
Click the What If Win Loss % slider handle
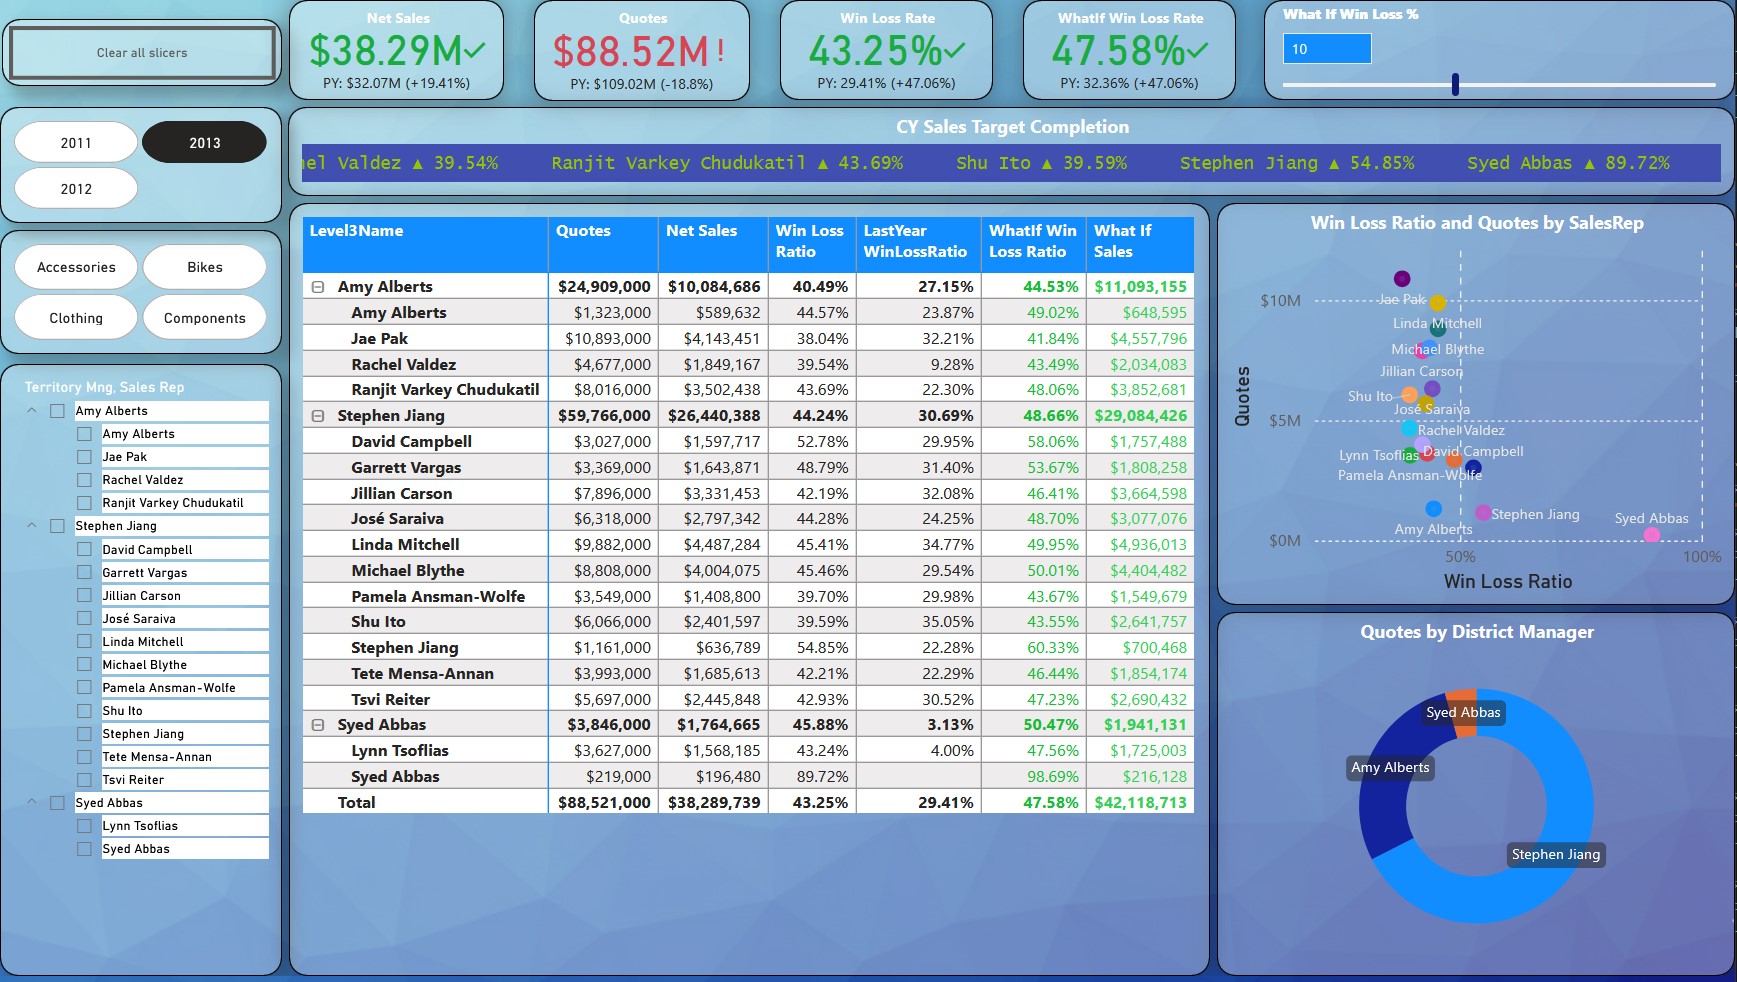tap(1455, 85)
